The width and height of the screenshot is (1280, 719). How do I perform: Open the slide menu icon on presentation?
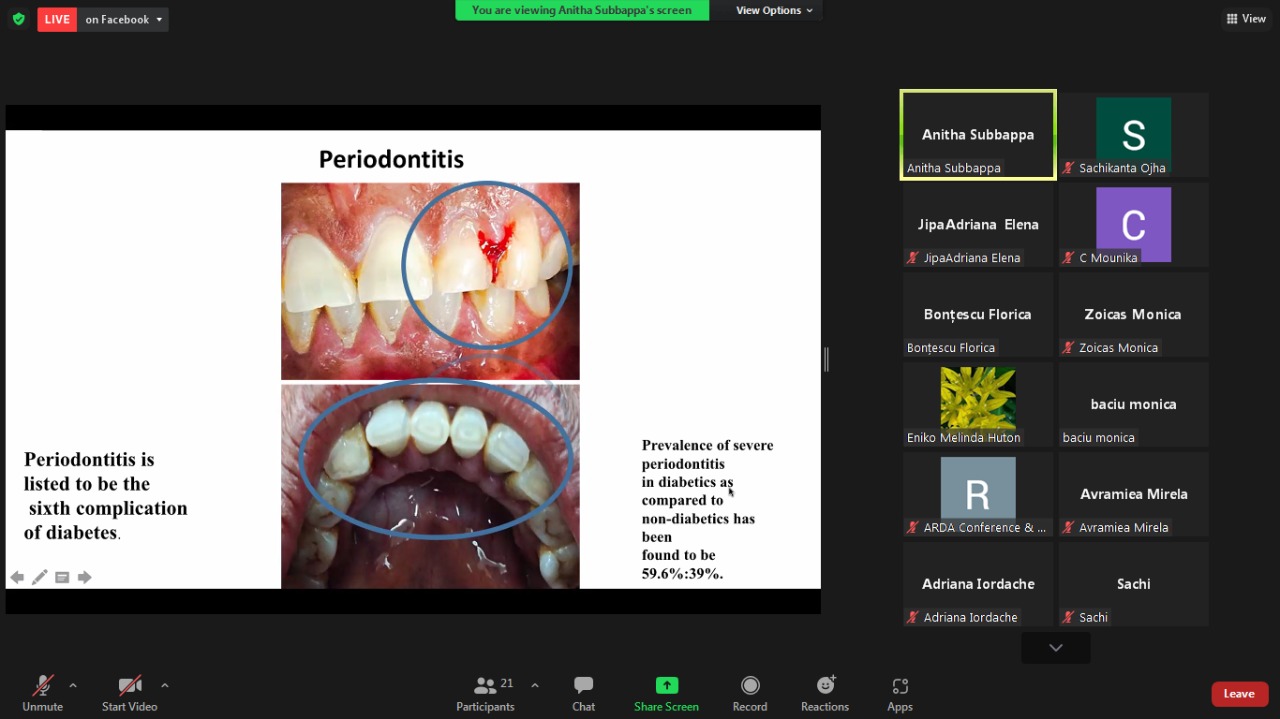pyautogui.click(x=62, y=577)
